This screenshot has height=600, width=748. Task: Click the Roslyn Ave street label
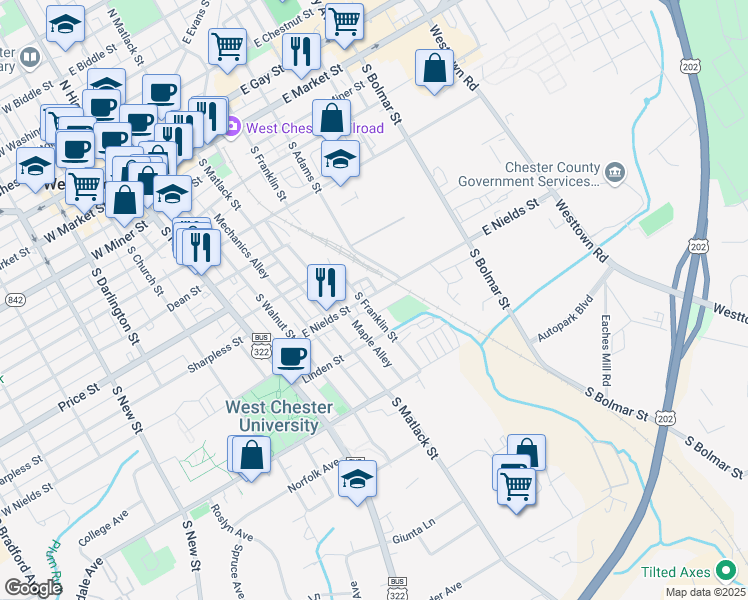232,523
